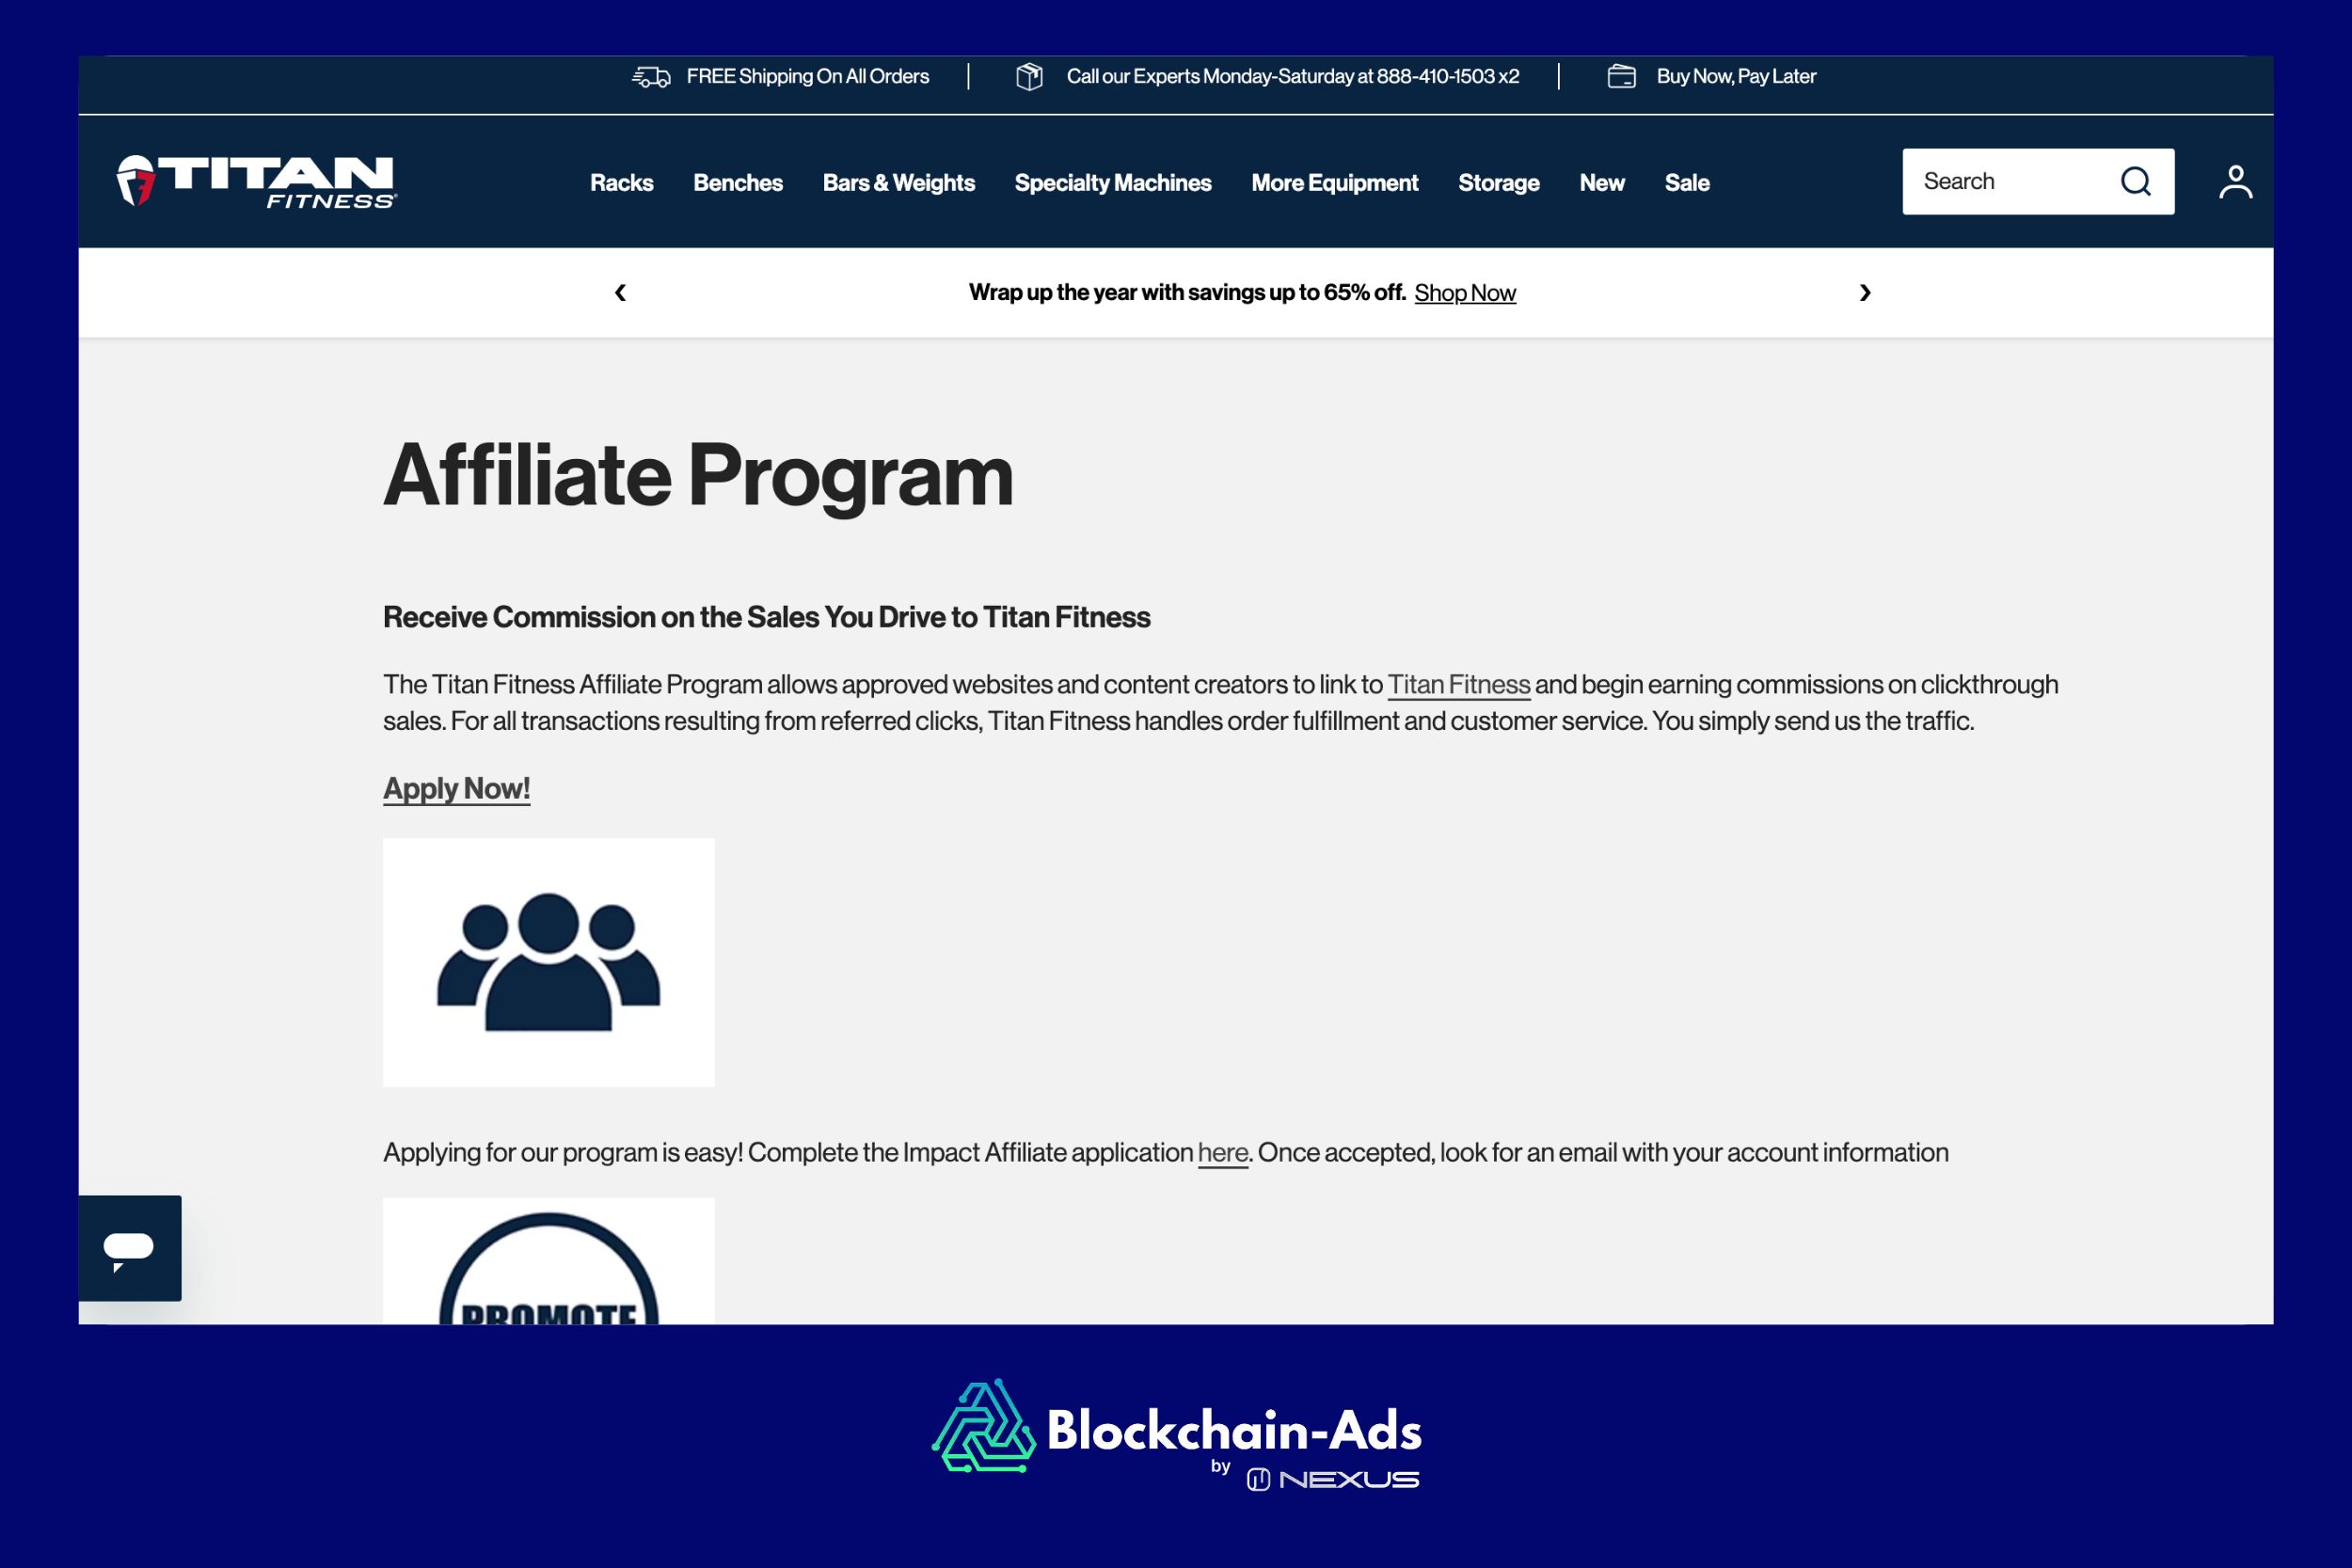The image size is (2352, 1568).
Task: Click the package box icon
Action: point(1029,77)
